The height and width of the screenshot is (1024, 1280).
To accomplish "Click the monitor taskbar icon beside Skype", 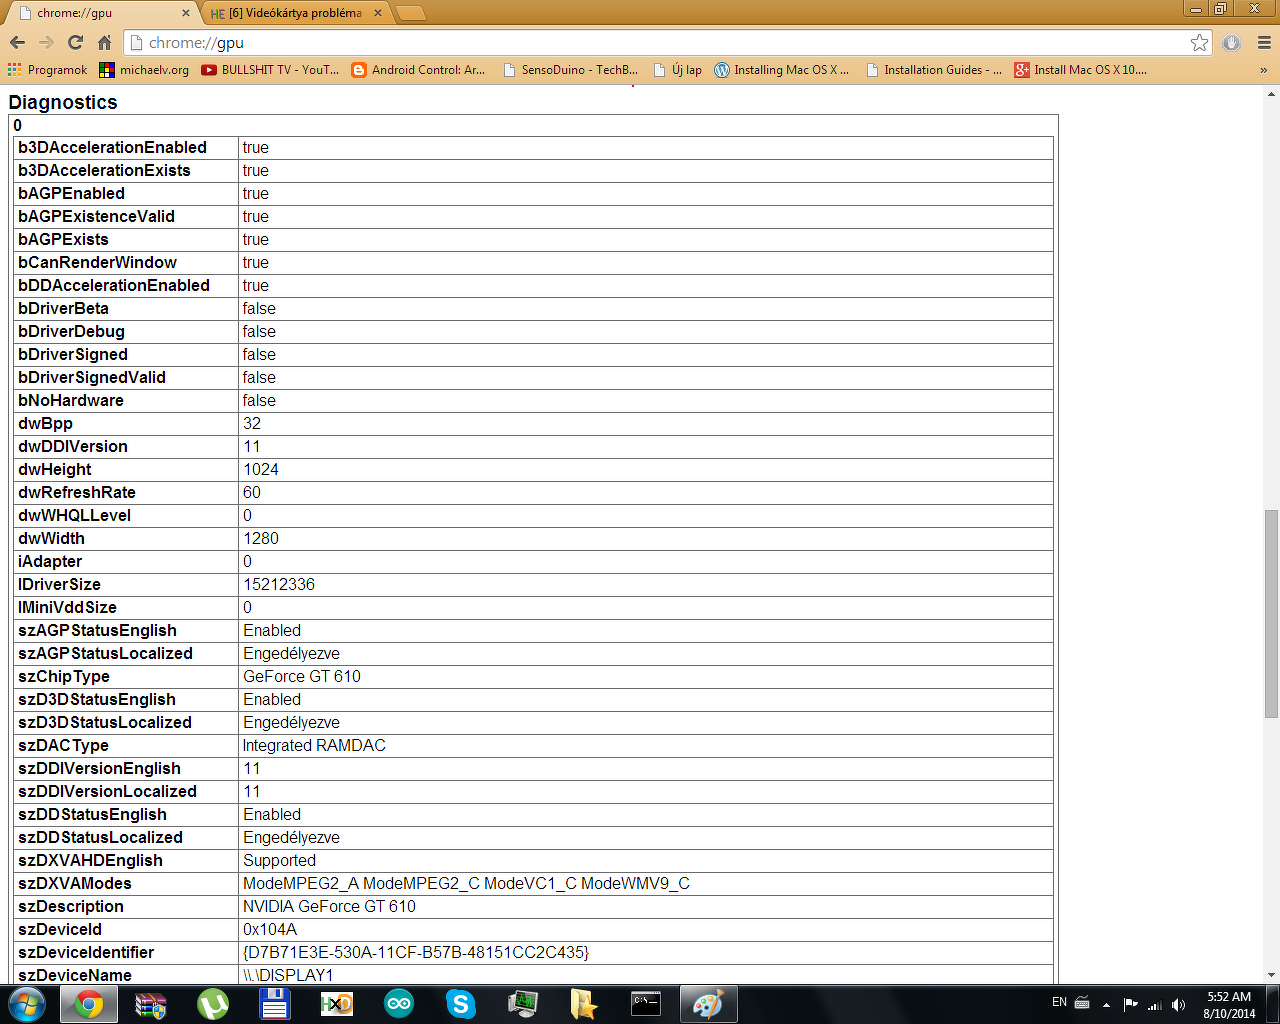I will (x=523, y=1004).
